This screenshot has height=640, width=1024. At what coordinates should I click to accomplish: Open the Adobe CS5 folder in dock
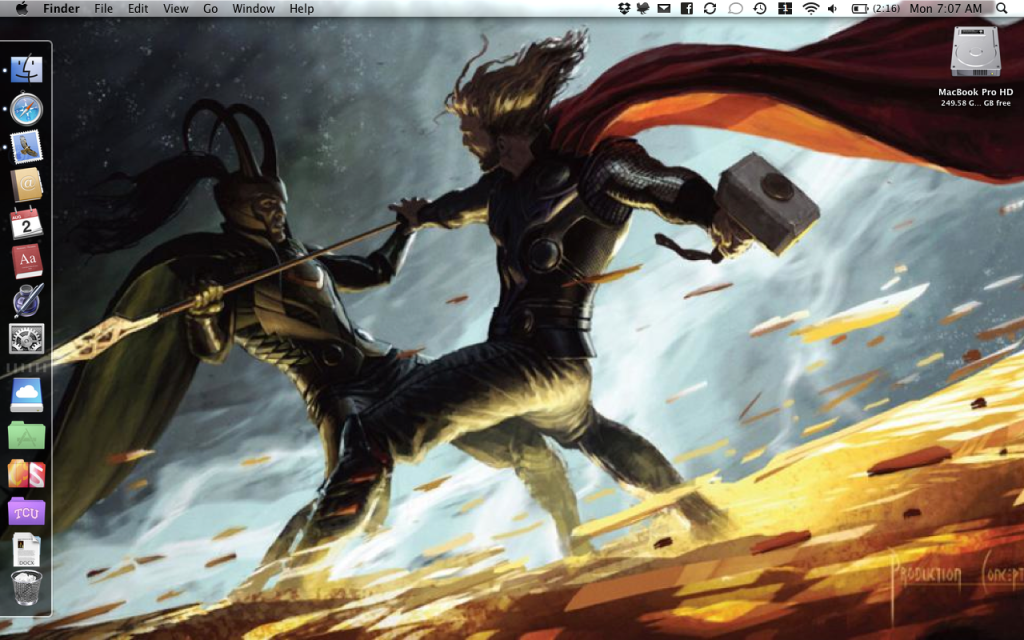(x=27, y=473)
